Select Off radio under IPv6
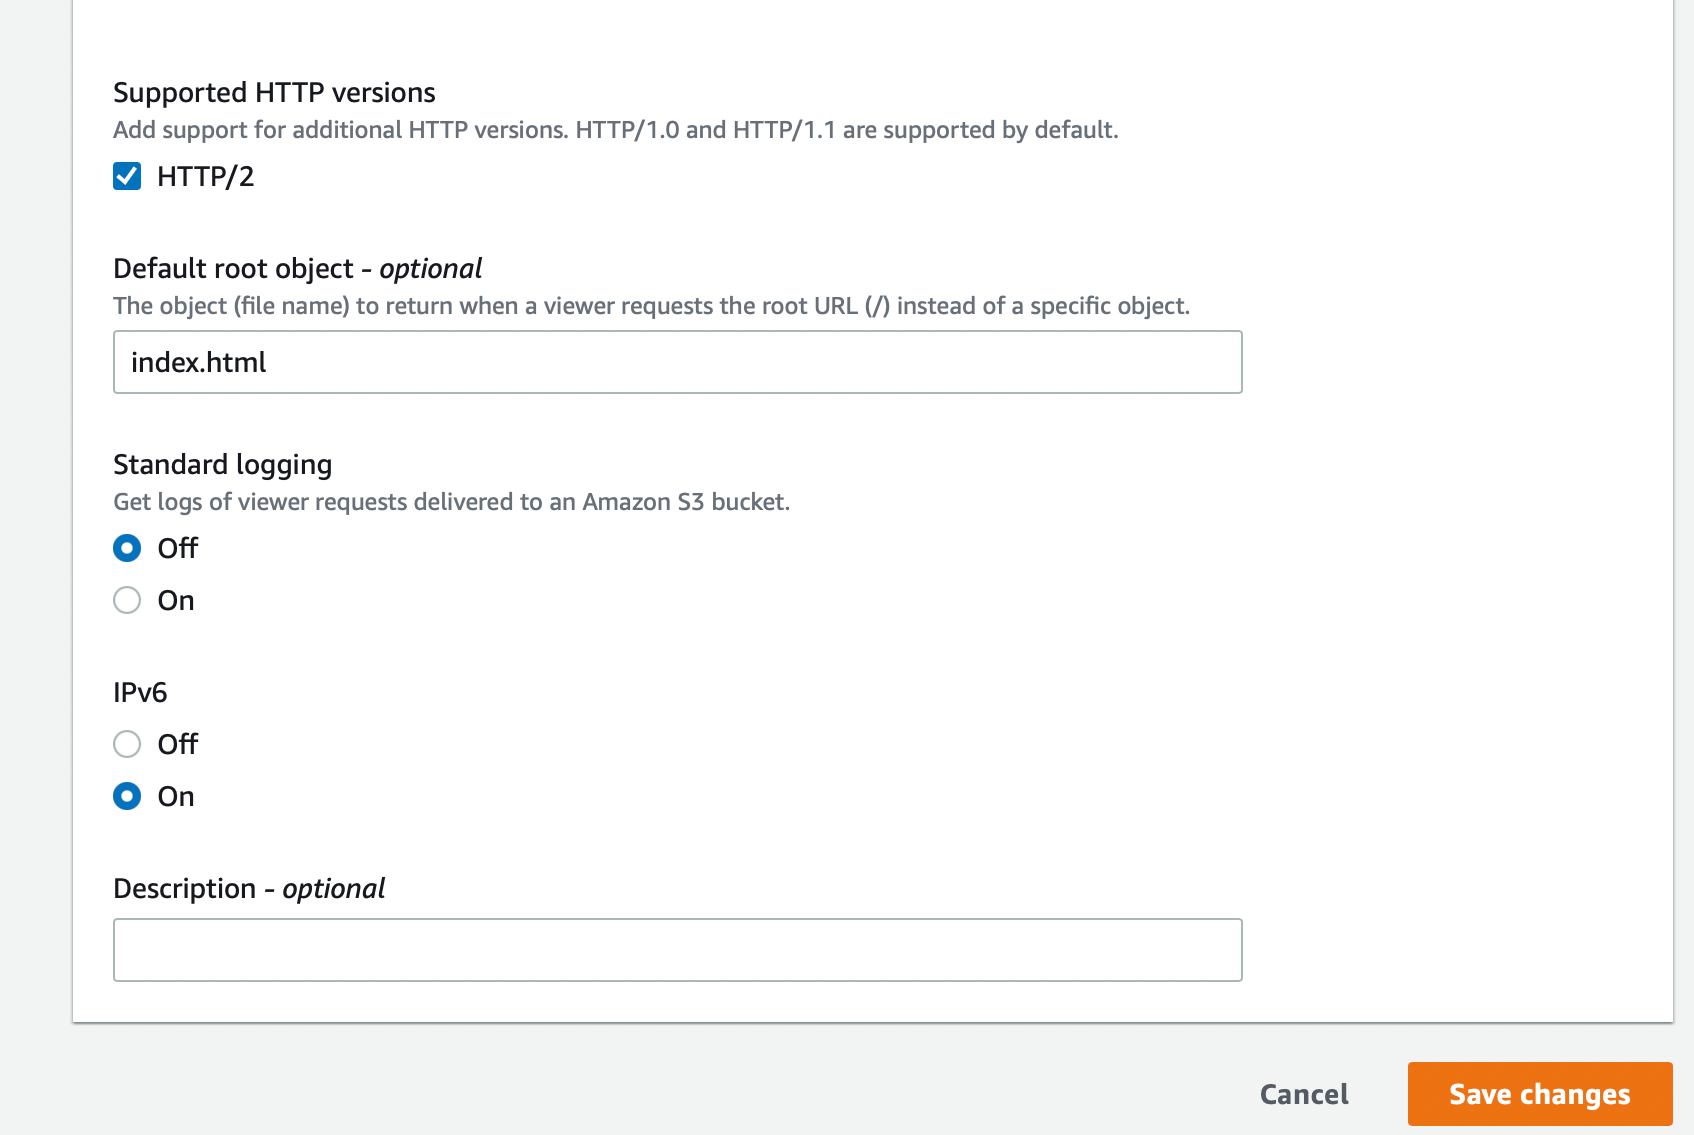 [x=127, y=744]
